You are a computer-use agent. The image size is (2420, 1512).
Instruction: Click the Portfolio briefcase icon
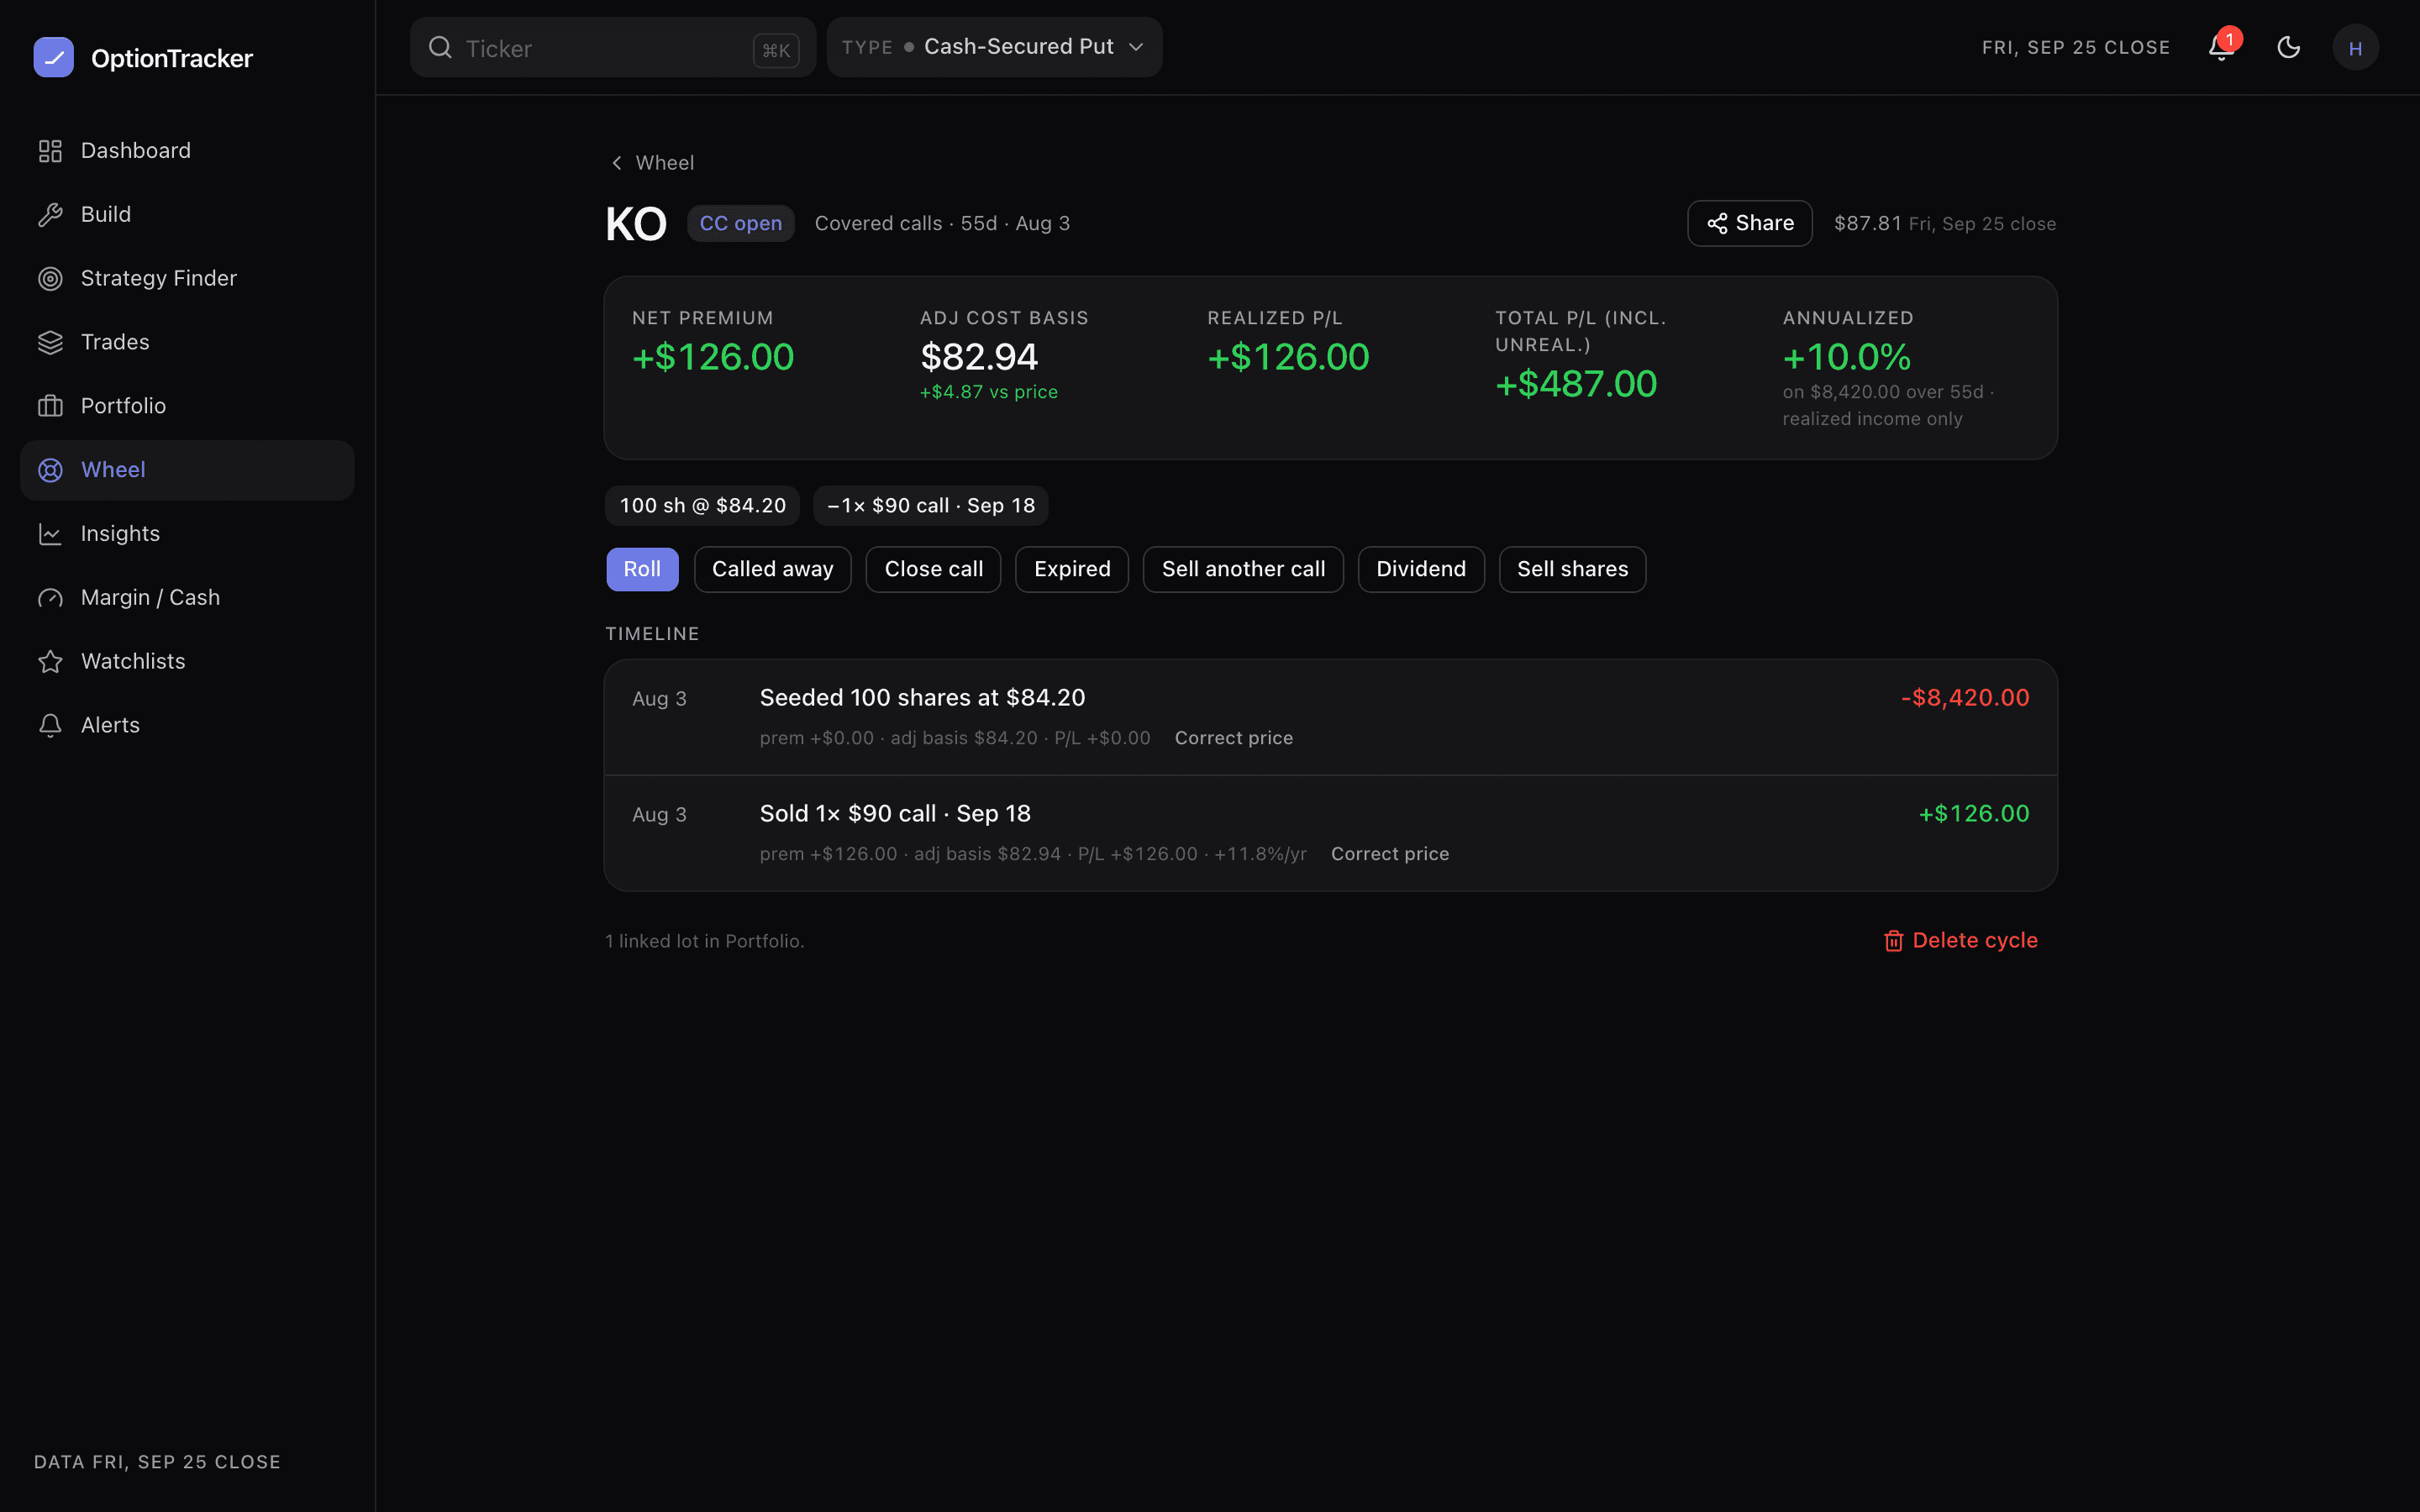point(50,406)
